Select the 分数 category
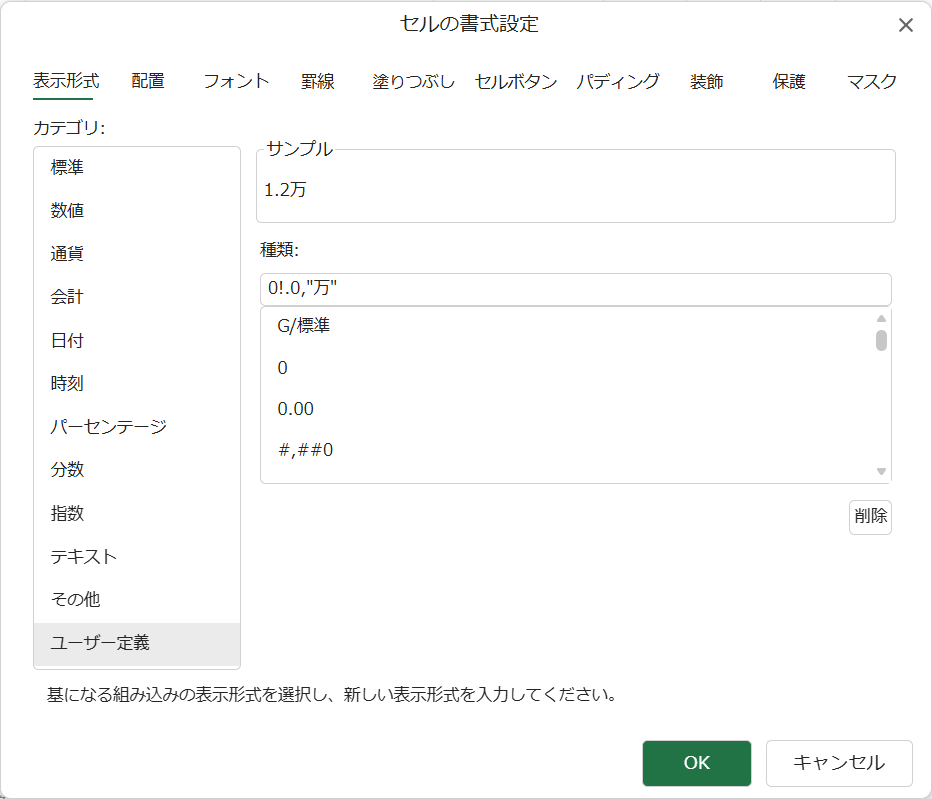 coord(137,470)
